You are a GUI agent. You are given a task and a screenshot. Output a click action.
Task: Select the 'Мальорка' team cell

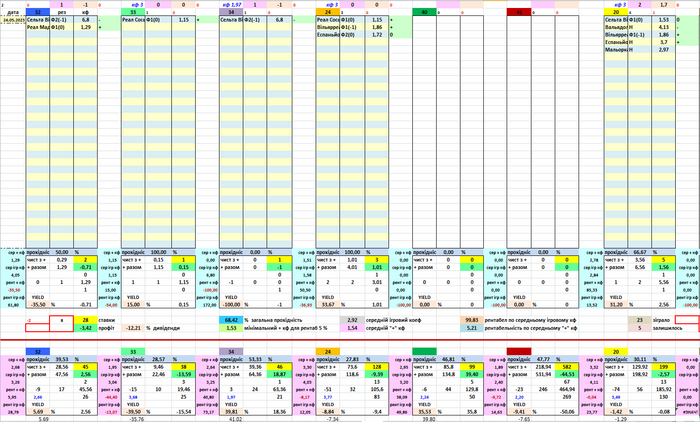pos(616,50)
